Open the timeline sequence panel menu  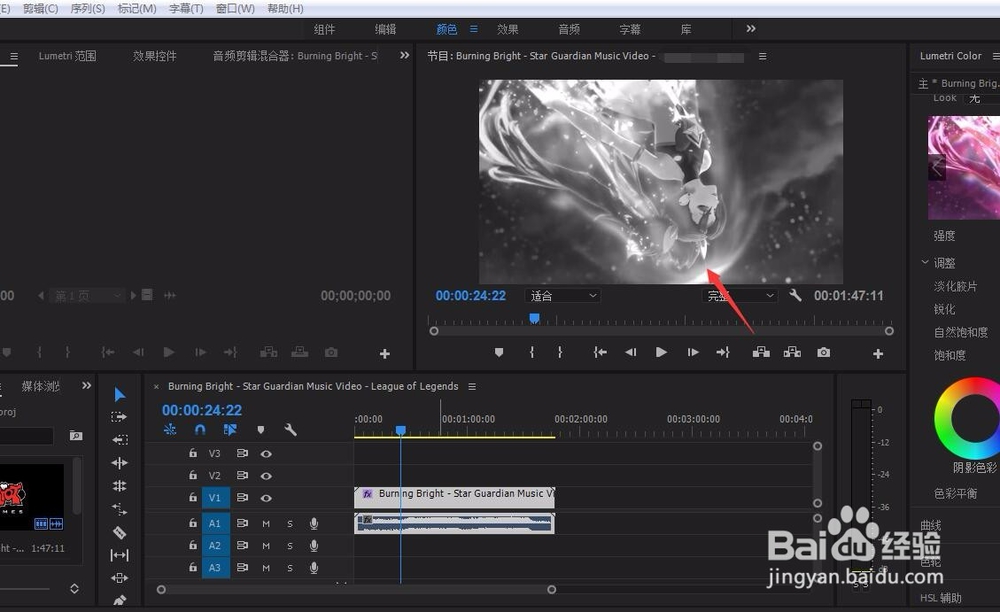(472, 386)
